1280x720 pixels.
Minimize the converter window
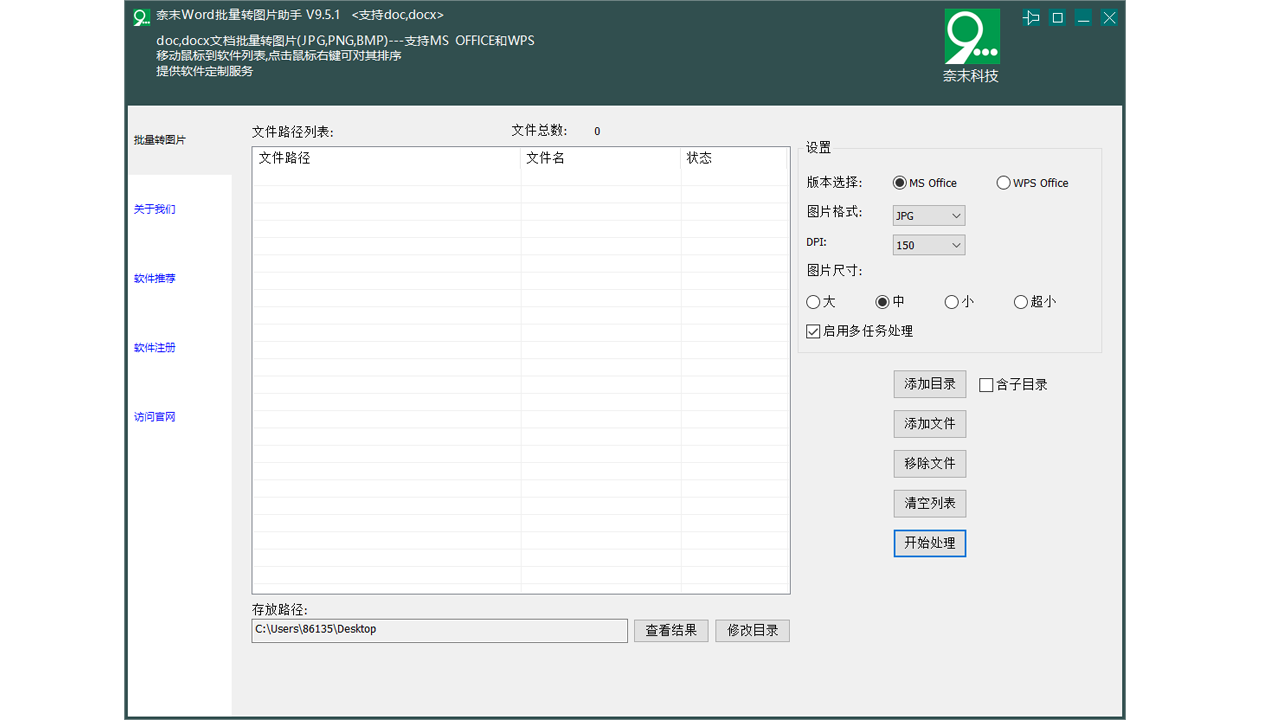pyautogui.click(x=1083, y=18)
